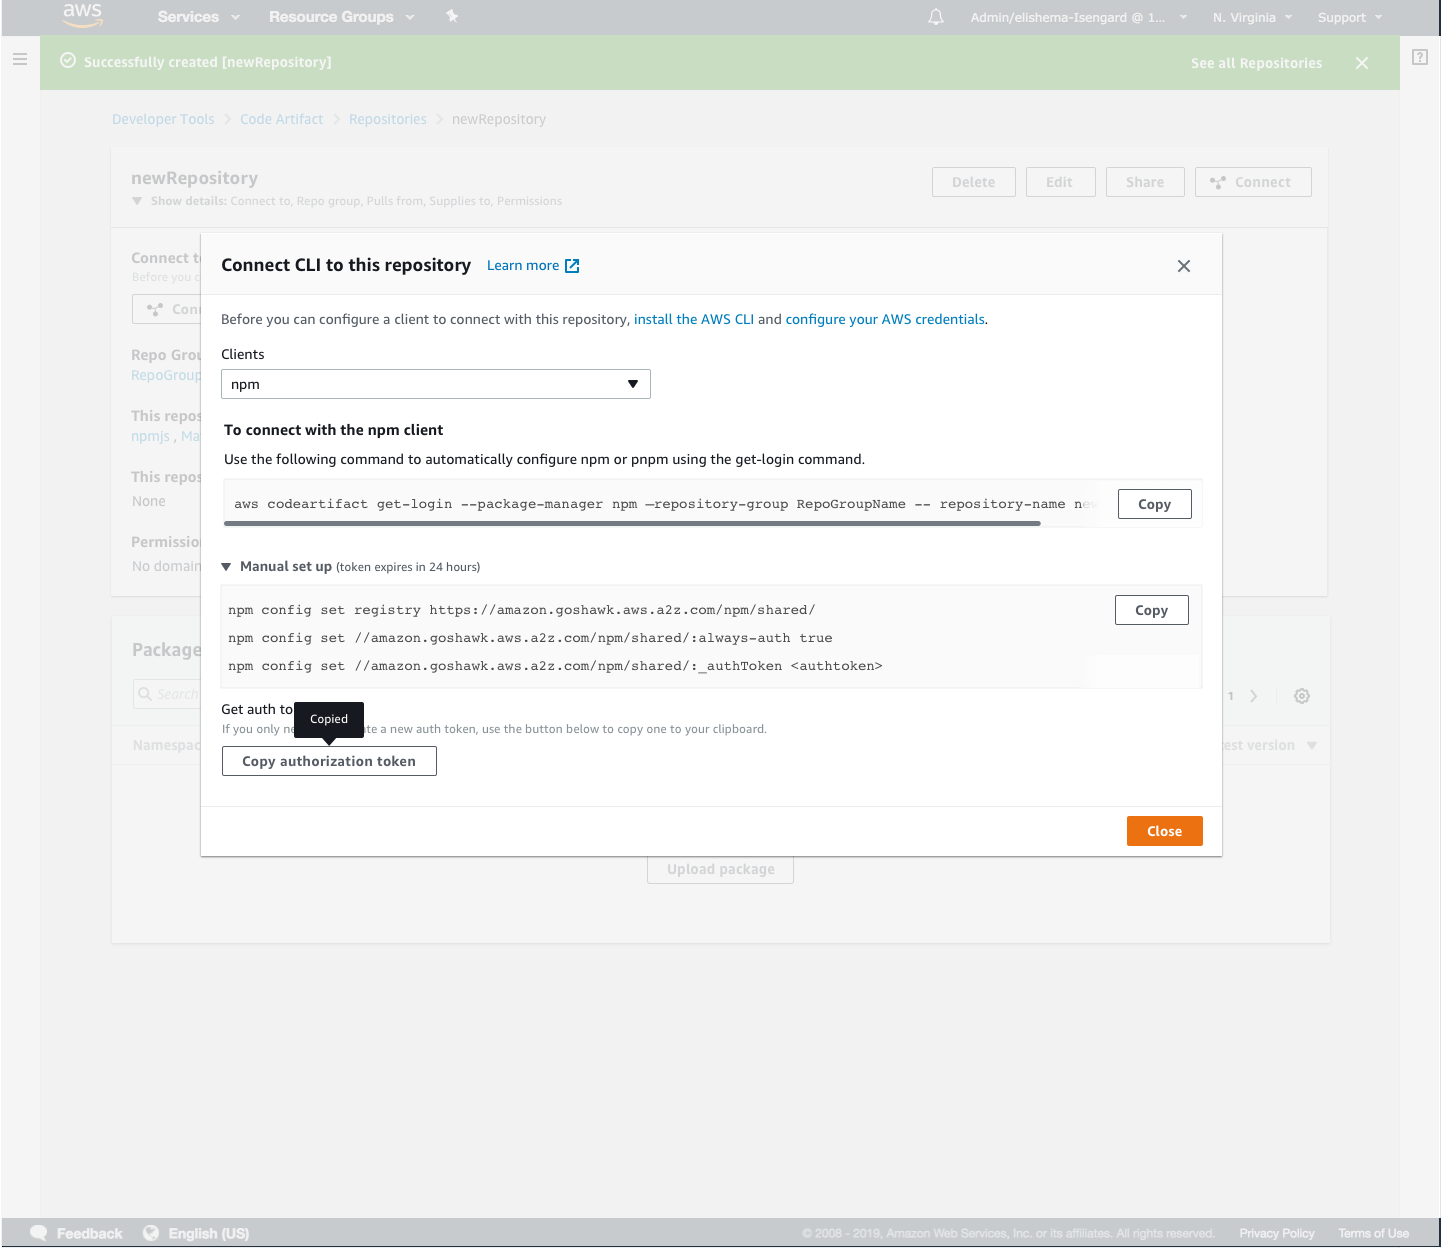Sort by Latest version column
Screen dimensions: 1441x1248
pyautogui.click(x=1270, y=745)
